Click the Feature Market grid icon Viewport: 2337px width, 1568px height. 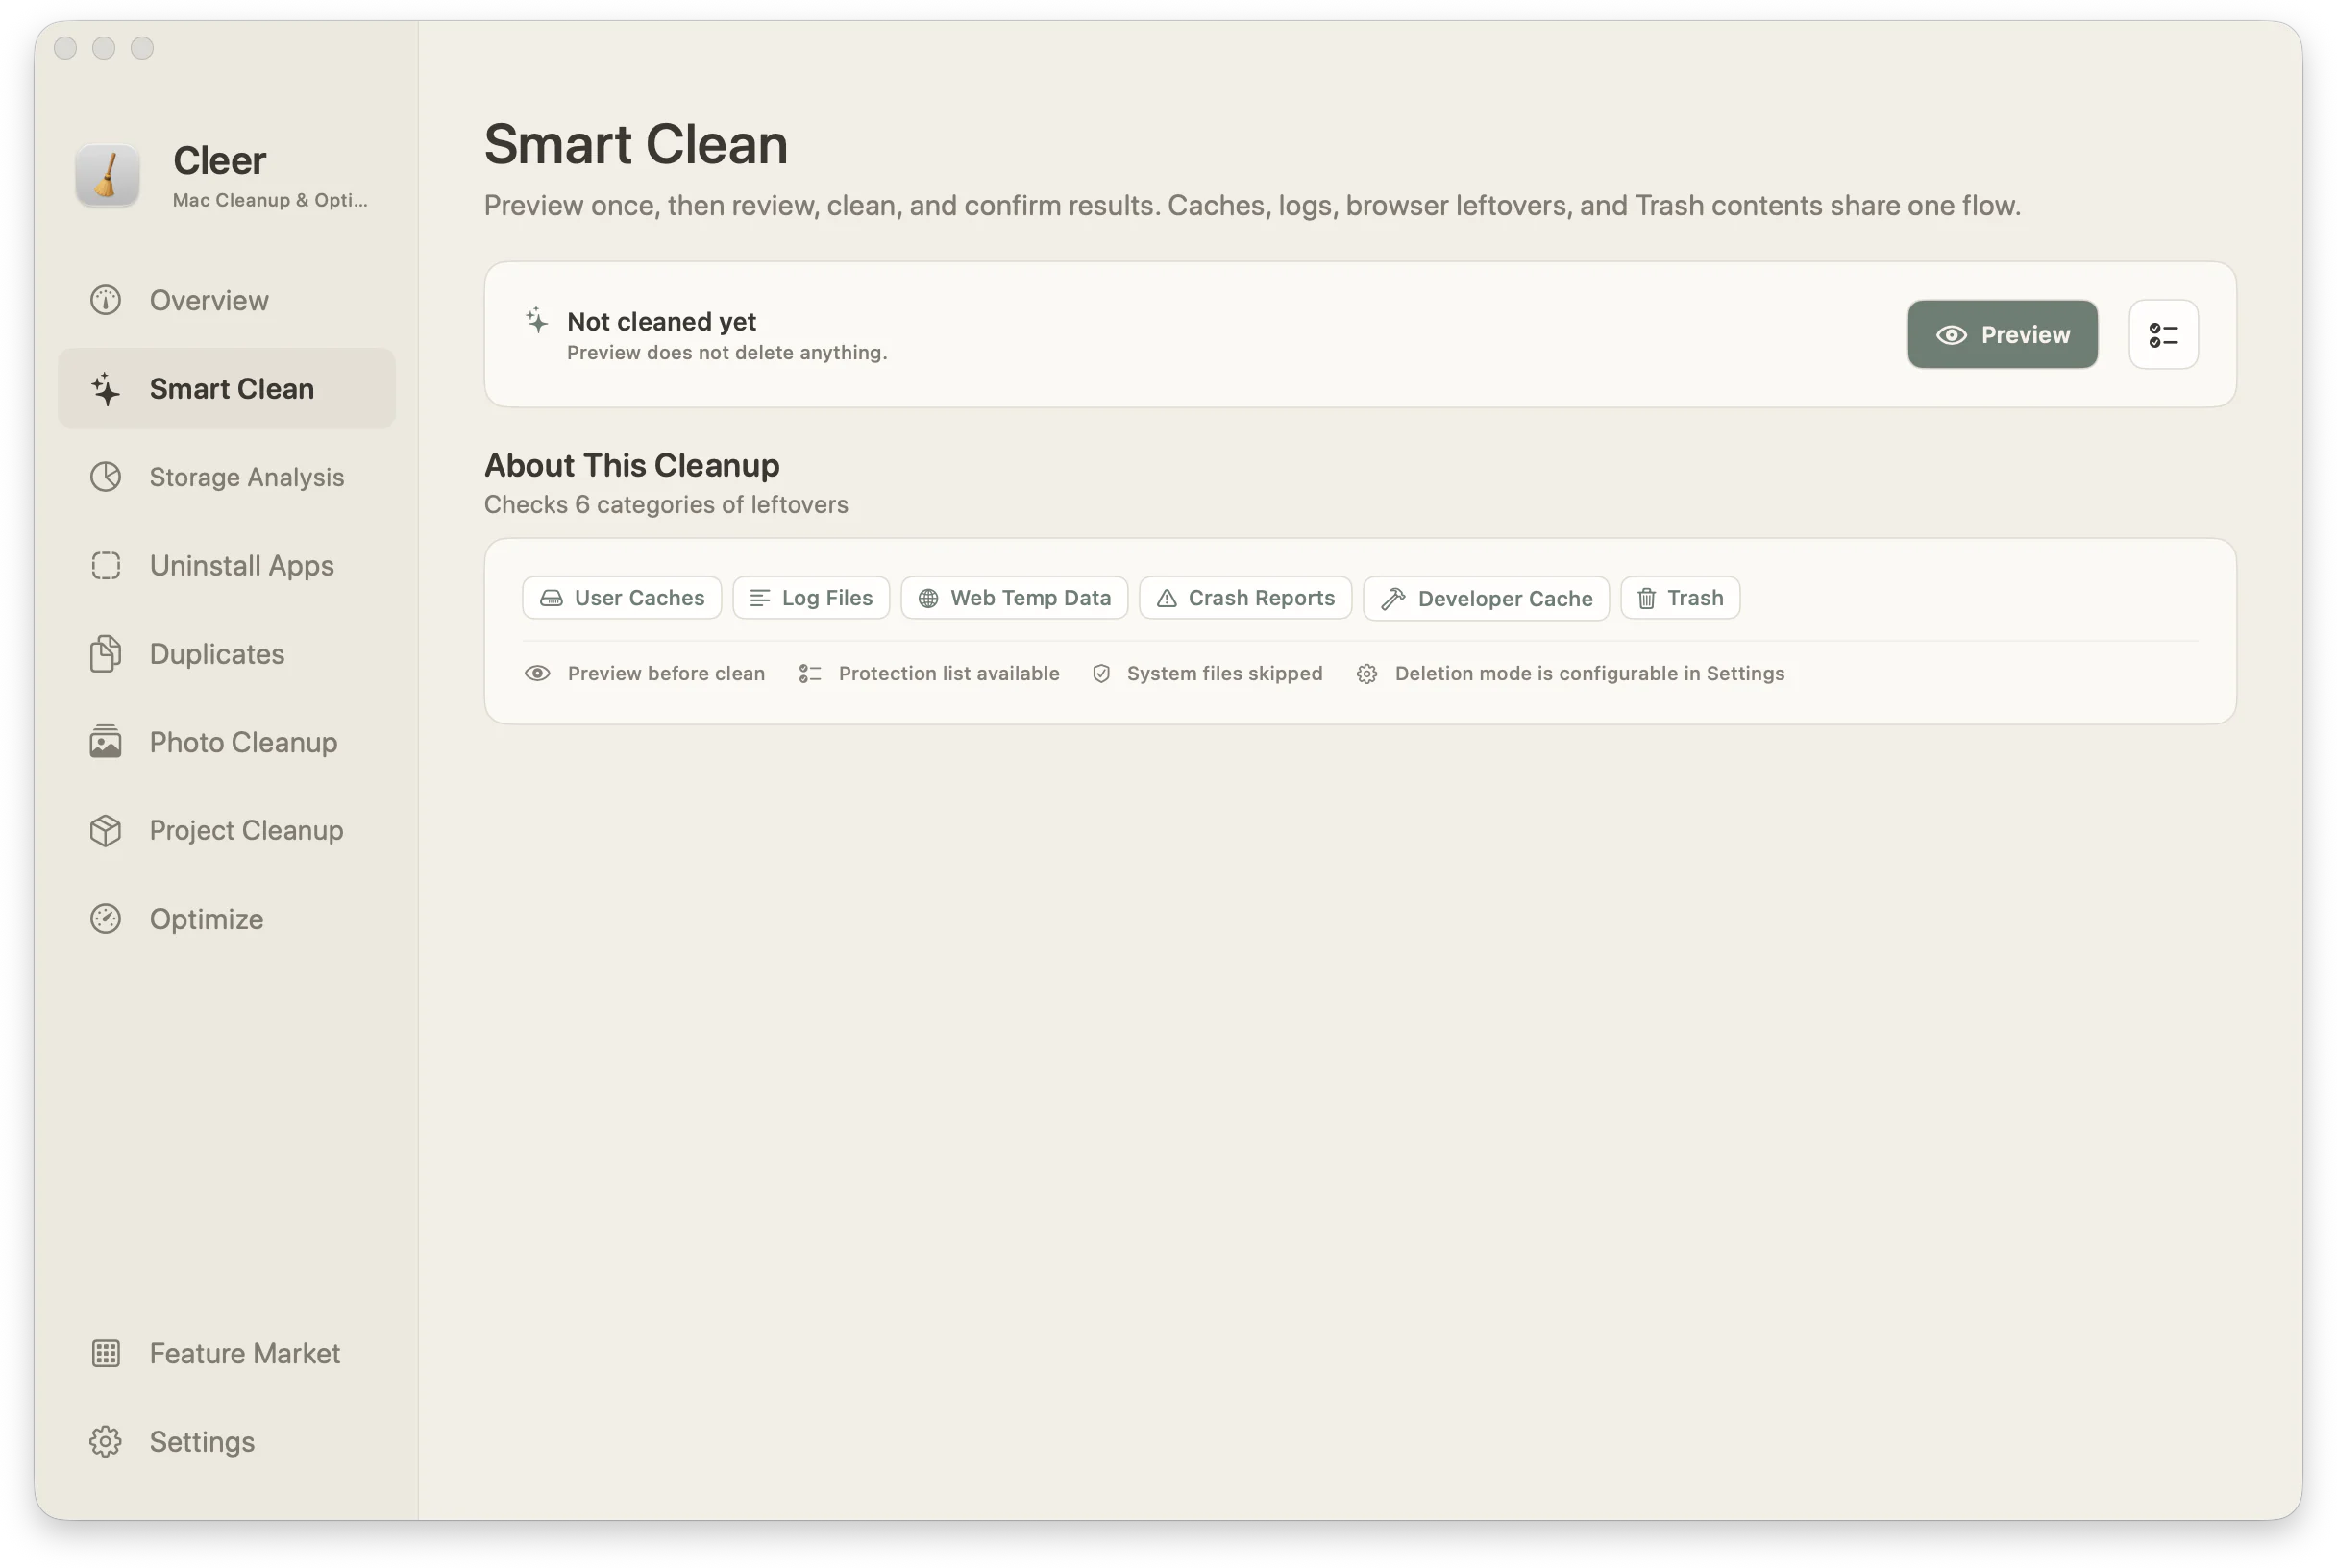click(105, 1353)
